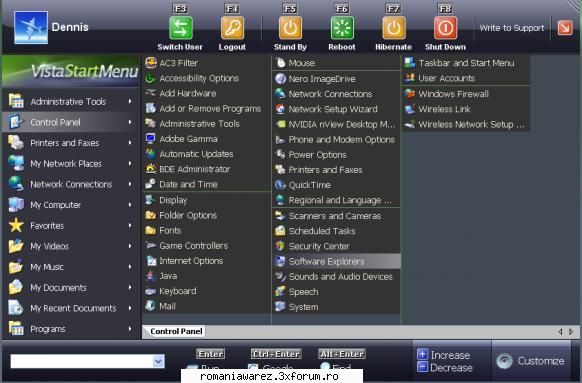Launch Add Hardware wizard
Screen dimensions: 582x383
coord(206,93)
